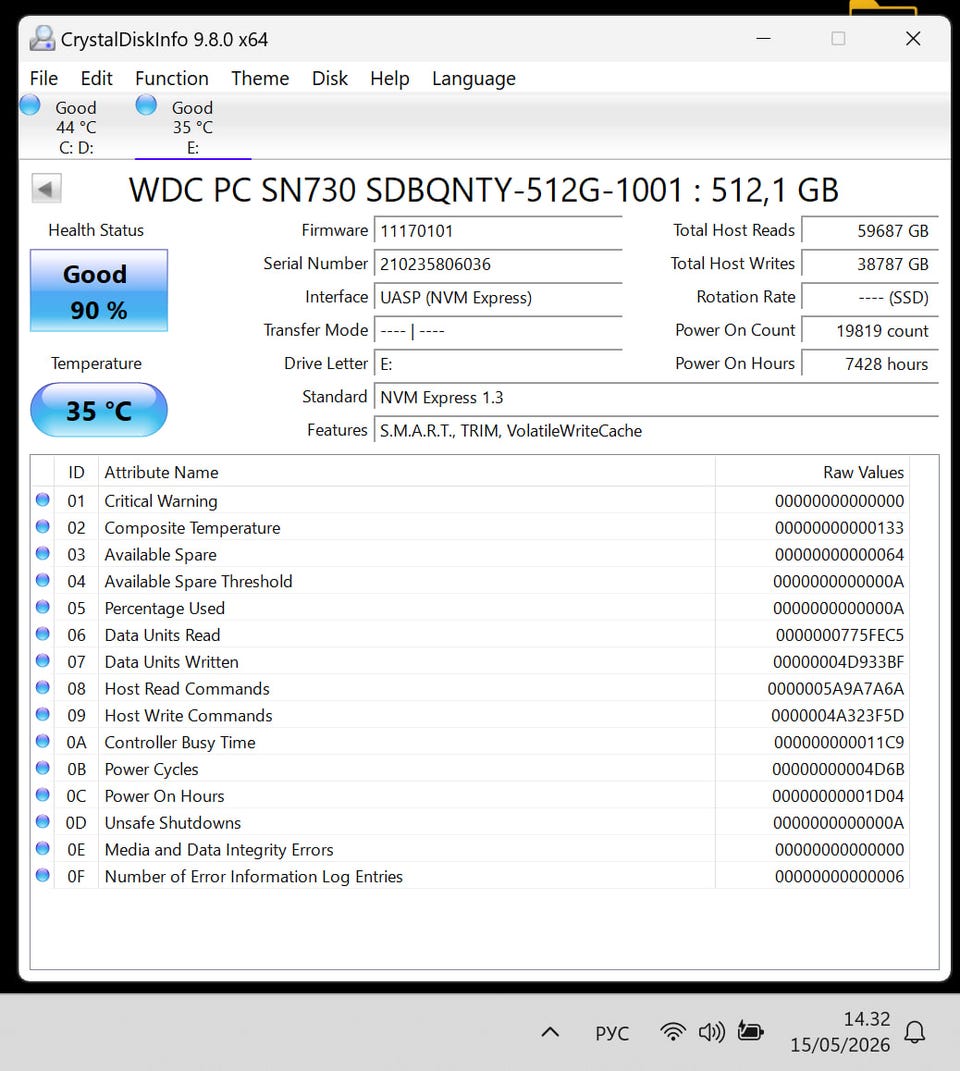
Task: Click status orb of Host Write Commands row
Action: (42, 714)
